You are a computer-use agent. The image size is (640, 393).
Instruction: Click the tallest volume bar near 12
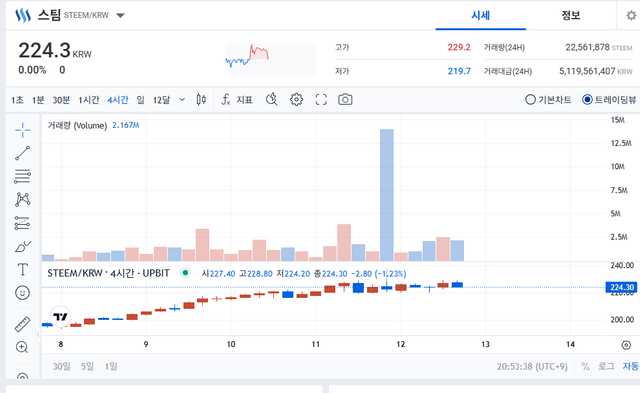click(x=387, y=195)
